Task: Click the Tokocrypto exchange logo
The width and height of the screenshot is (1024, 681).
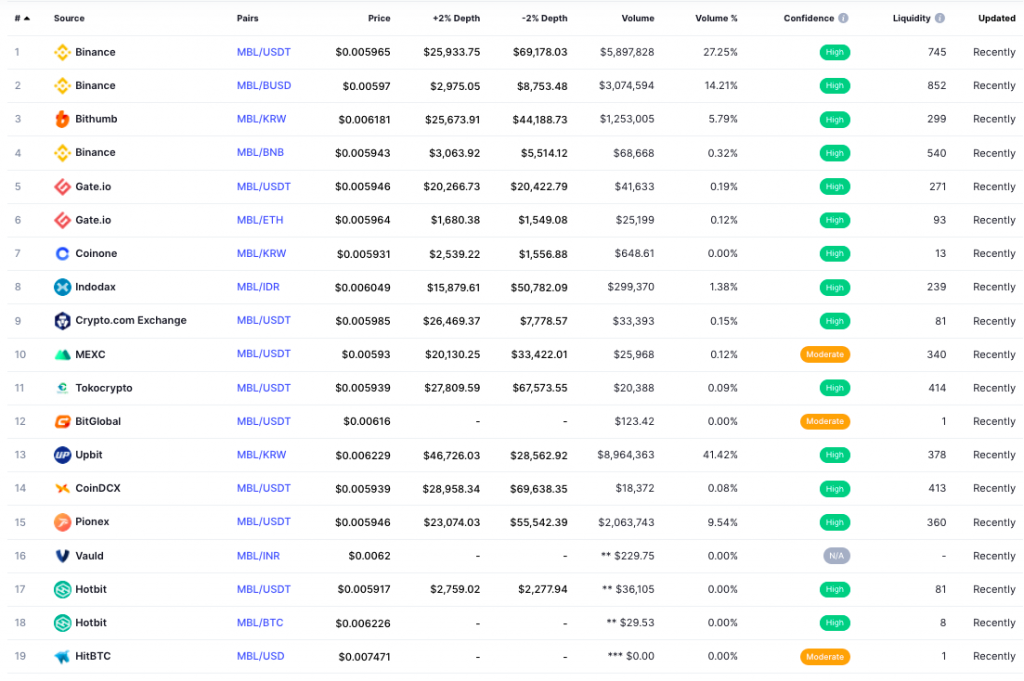Action: [x=62, y=388]
